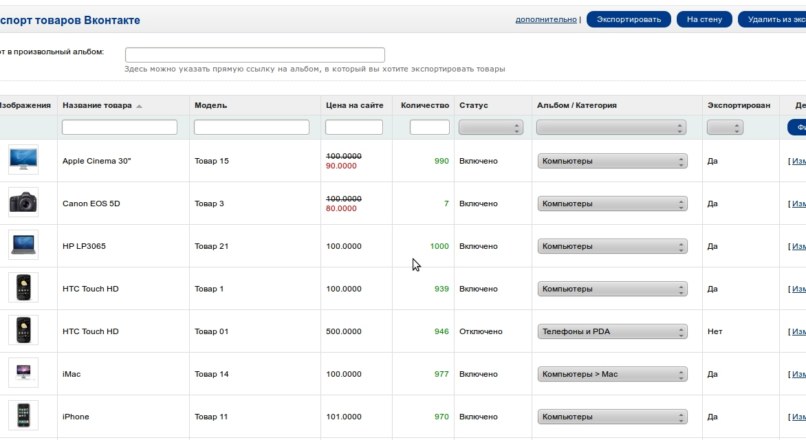This screenshot has height=440, width=806.
Task: Click the Экспортировать button
Action: tap(629, 19)
